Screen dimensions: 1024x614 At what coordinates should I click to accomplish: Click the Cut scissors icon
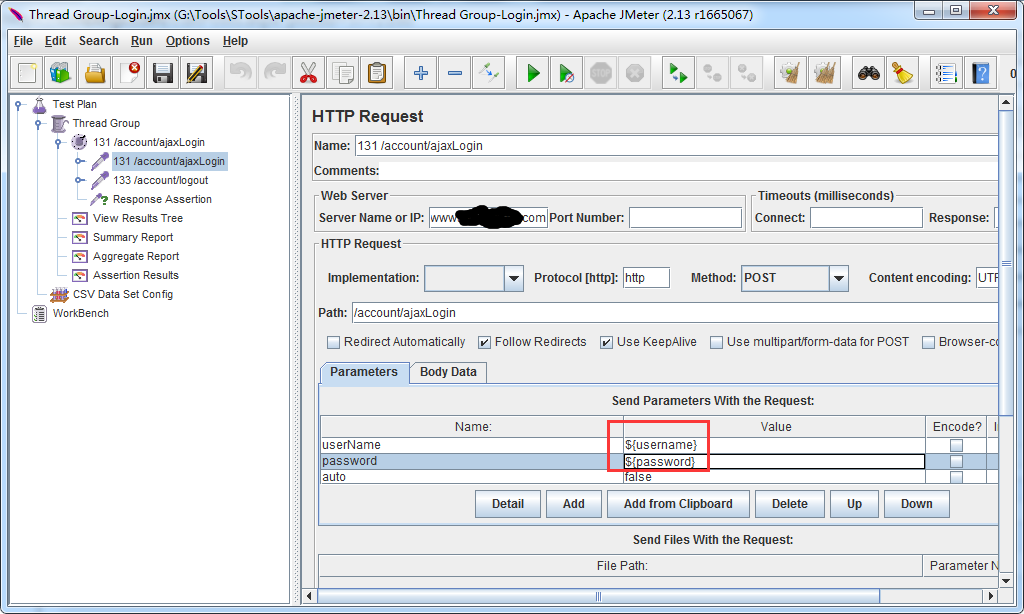(x=308, y=73)
